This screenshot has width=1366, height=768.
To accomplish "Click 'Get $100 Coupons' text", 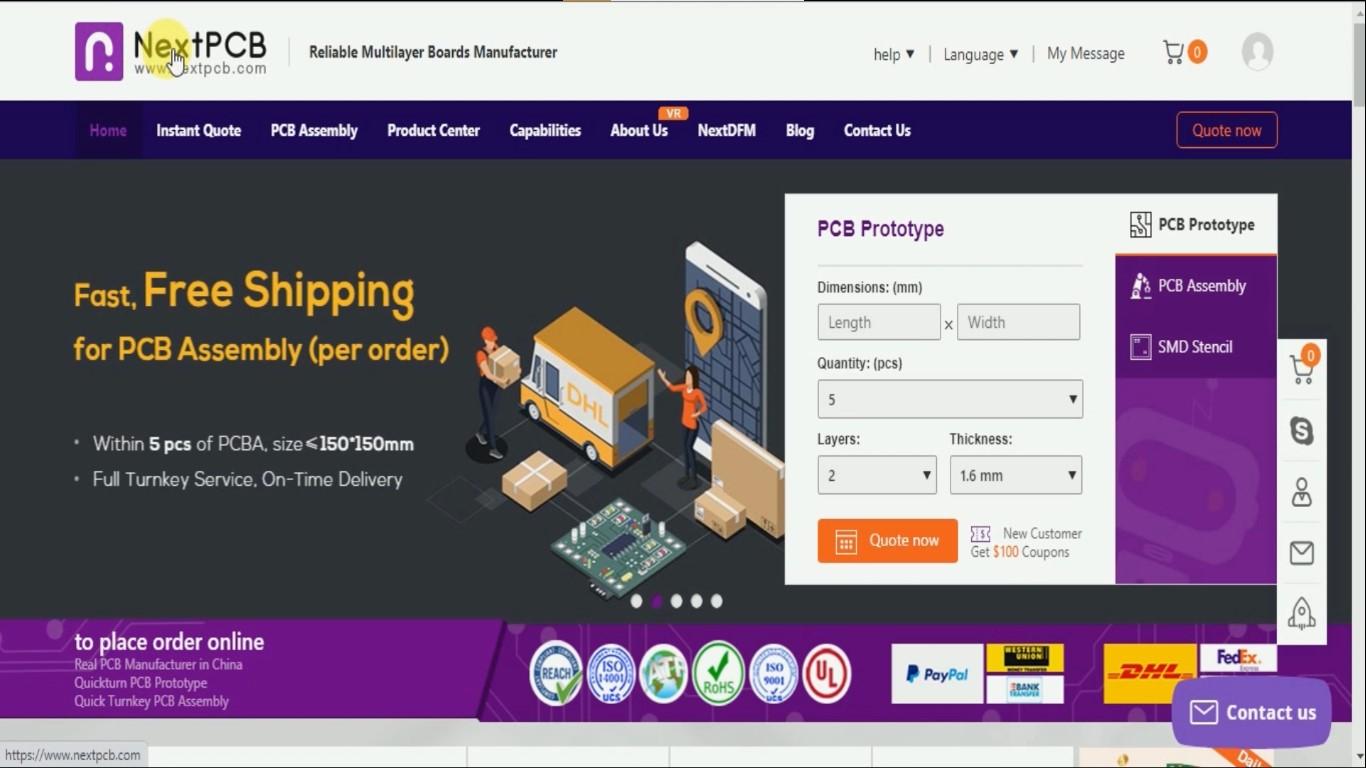I will coord(1020,552).
